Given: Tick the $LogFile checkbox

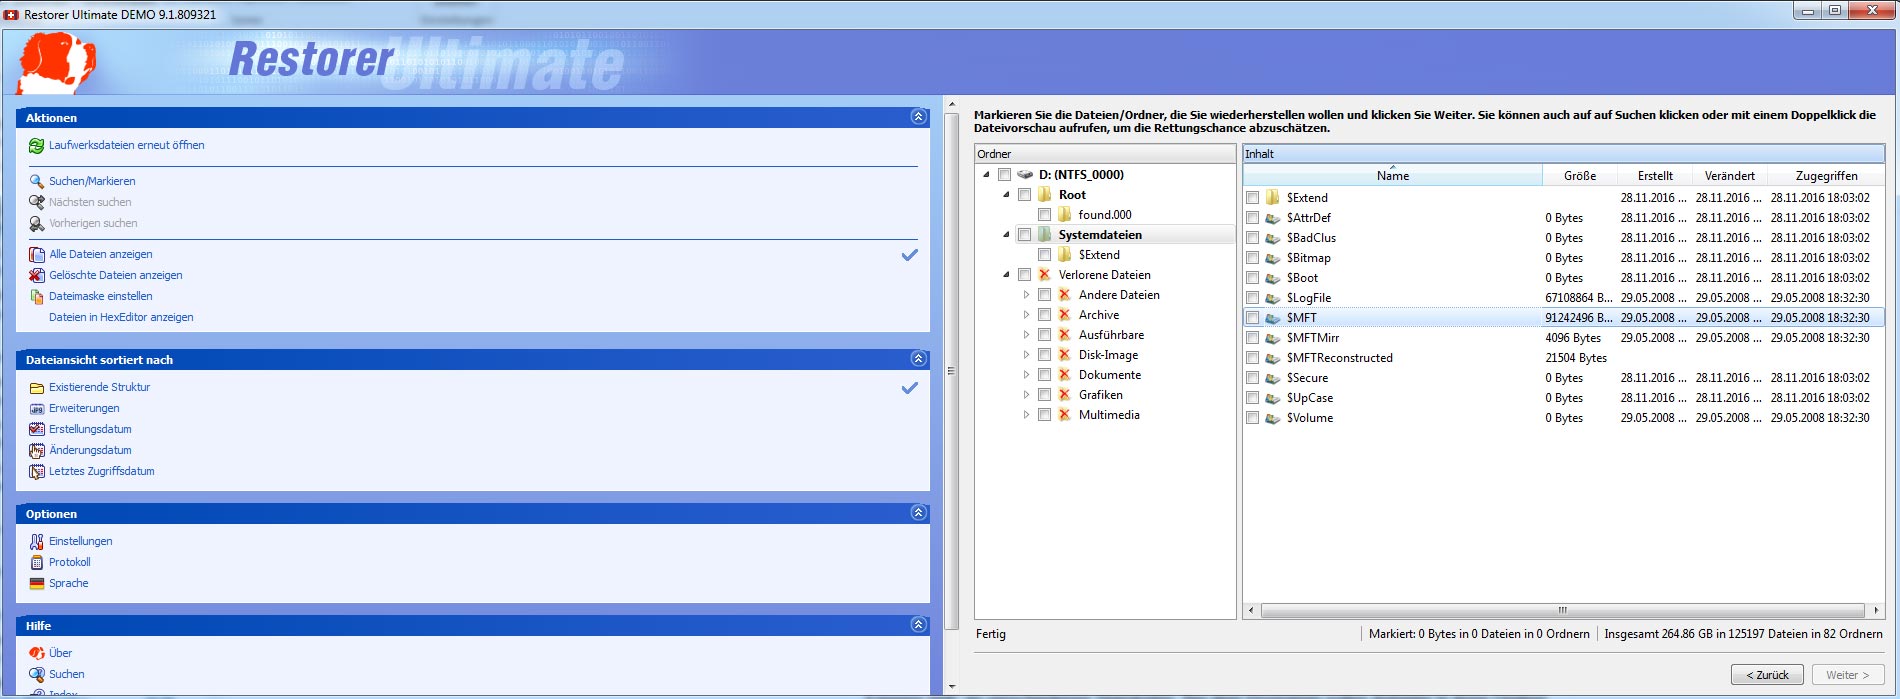Looking at the screenshot, I should [x=1252, y=298].
